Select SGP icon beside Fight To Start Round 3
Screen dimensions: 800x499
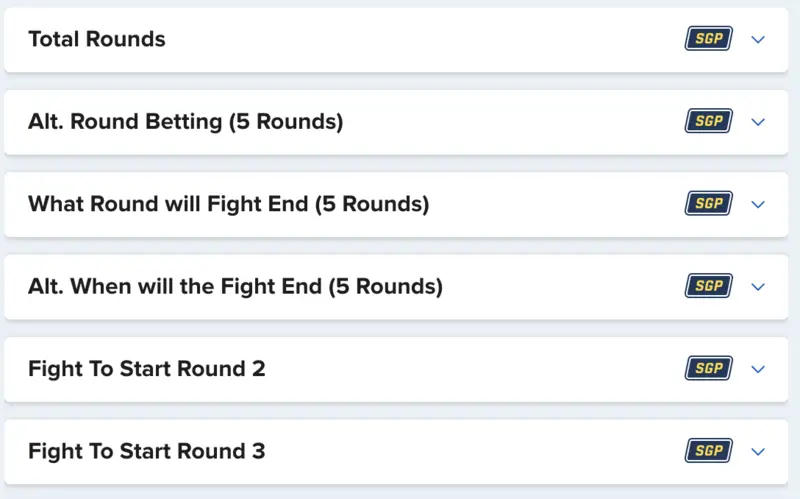pos(708,451)
